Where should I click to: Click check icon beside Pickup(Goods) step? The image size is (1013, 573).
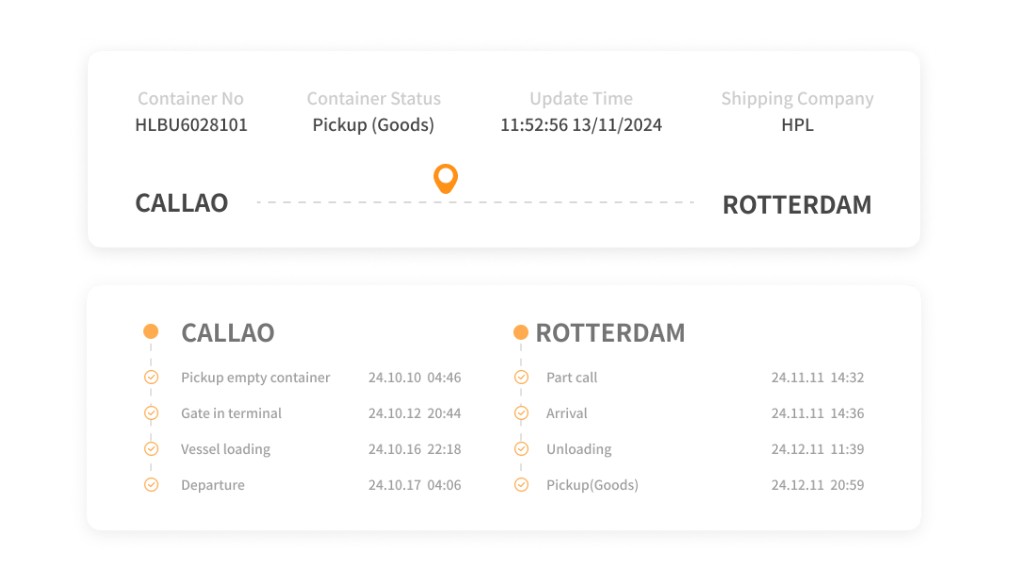(x=521, y=485)
